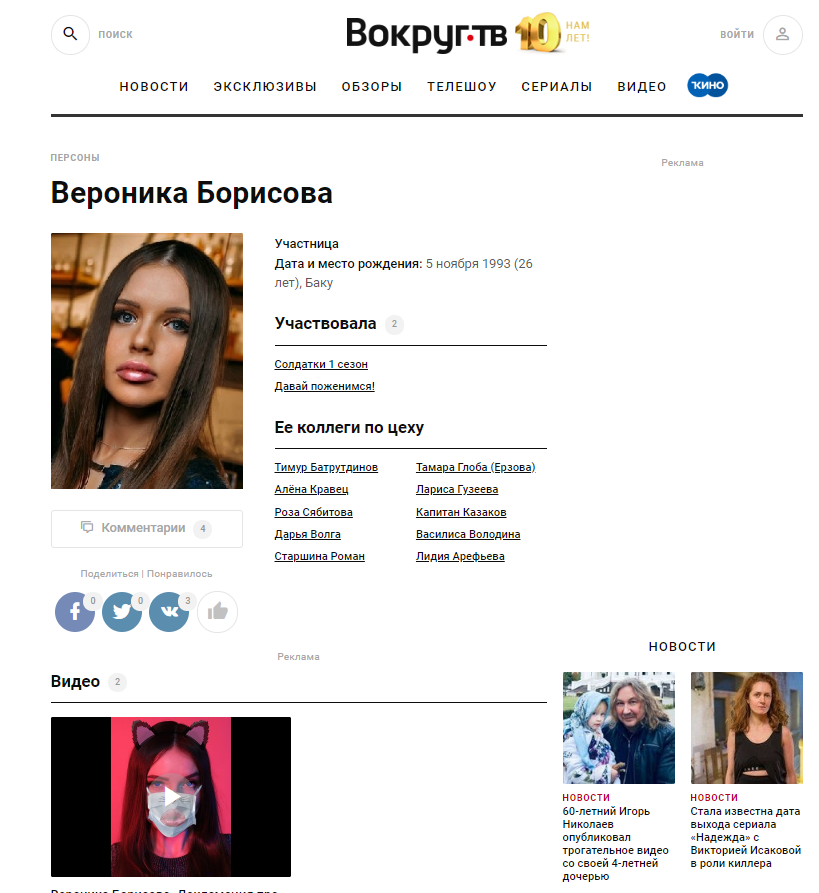Viewport: 819px width, 893px height.
Task: Open Лариса Гузеева profile link
Action: click(457, 489)
